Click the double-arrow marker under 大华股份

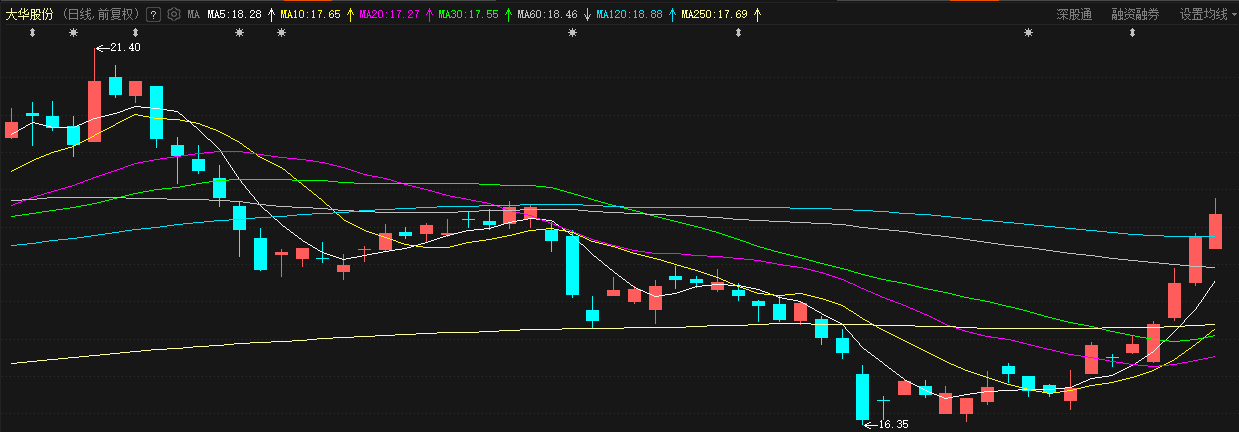pyautogui.click(x=32, y=34)
